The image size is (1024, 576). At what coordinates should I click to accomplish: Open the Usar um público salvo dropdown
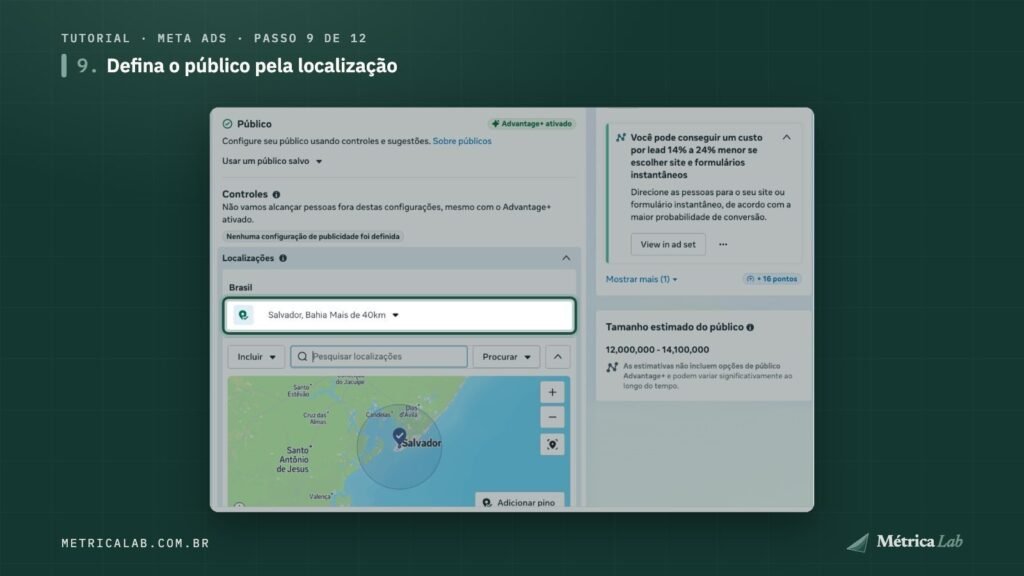pyautogui.click(x=272, y=161)
